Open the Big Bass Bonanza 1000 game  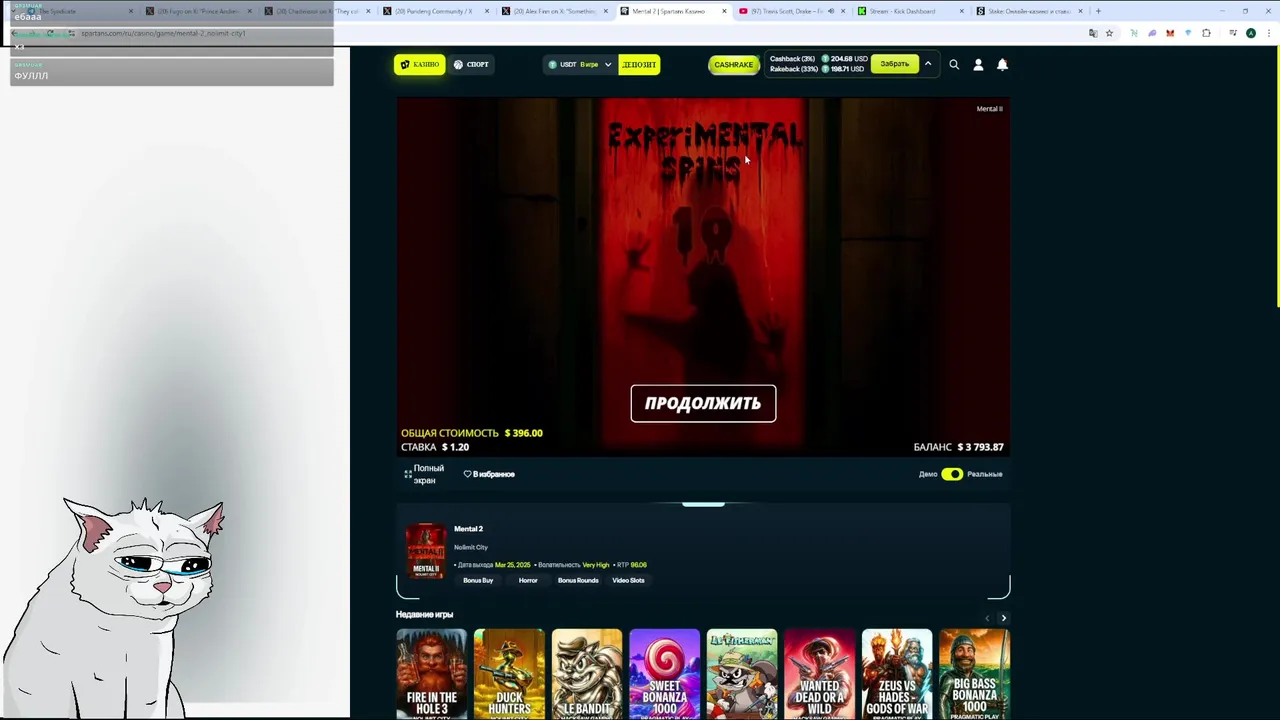(975, 674)
